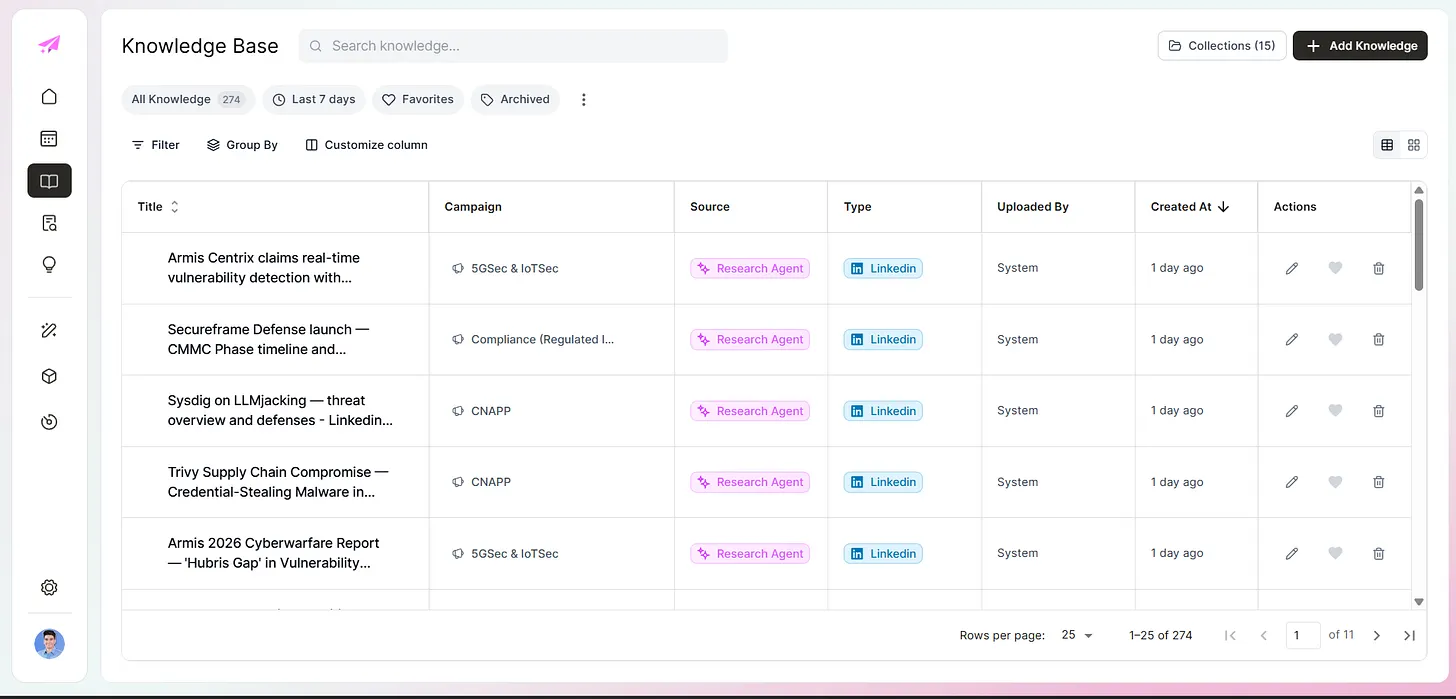
Task: Edit the Sysdig on LLMjacking row
Action: tap(1292, 411)
